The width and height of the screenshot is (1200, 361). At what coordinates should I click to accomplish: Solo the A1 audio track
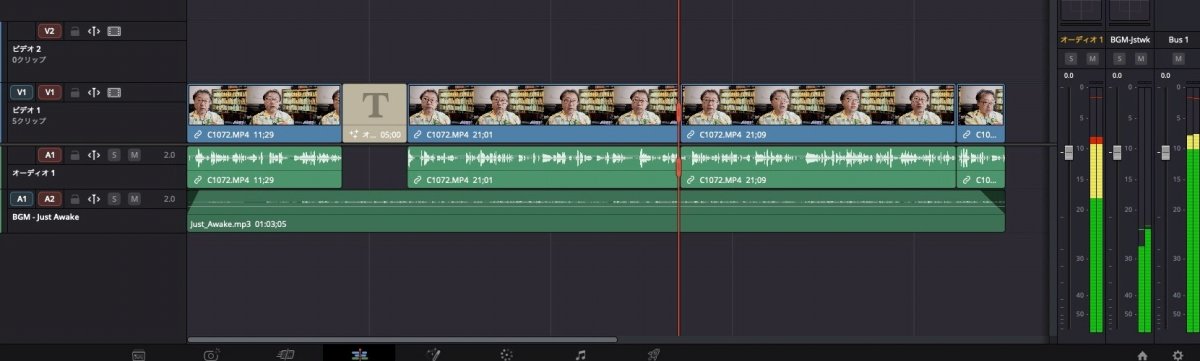(x=114, y=155)
